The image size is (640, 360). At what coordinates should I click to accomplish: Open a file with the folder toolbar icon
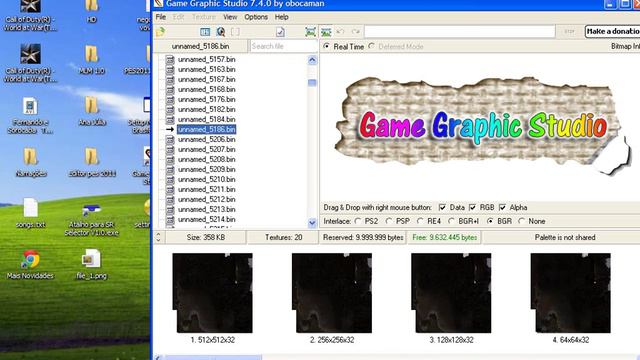pyautogui.click(x=160, y=32)
